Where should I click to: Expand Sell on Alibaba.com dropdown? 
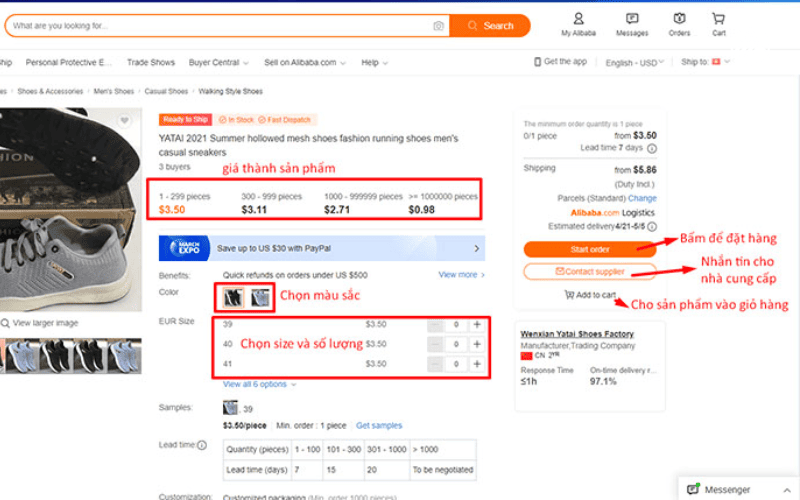(305, 62)
